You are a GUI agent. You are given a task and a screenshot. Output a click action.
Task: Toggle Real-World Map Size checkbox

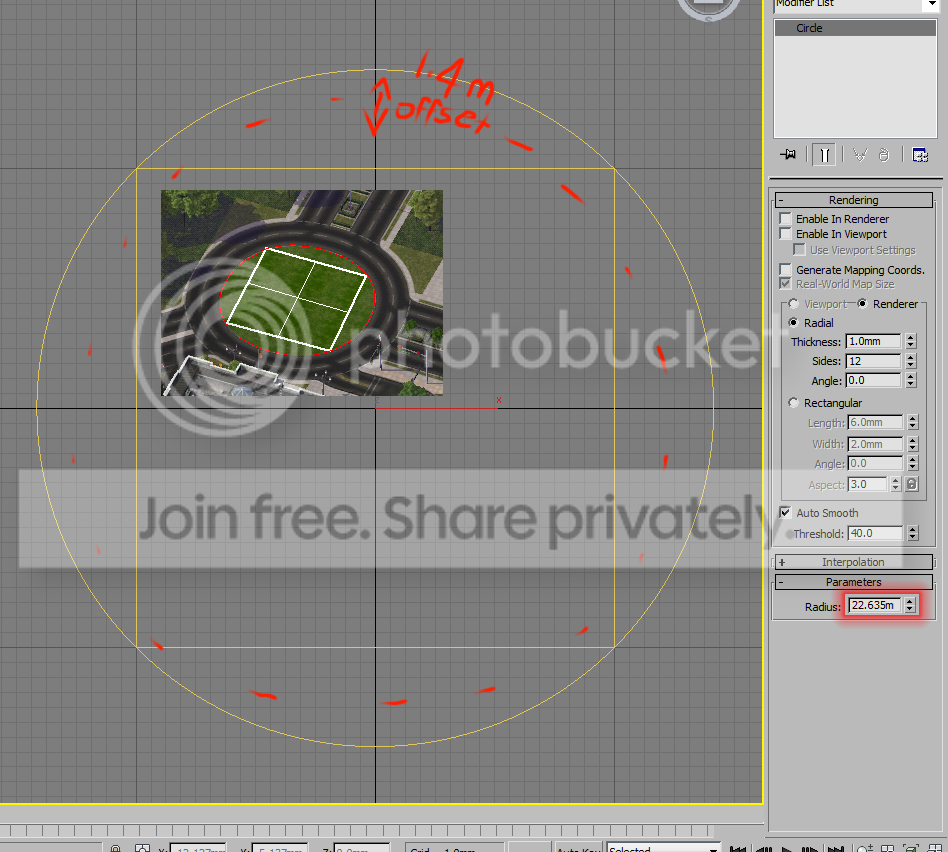785,284
